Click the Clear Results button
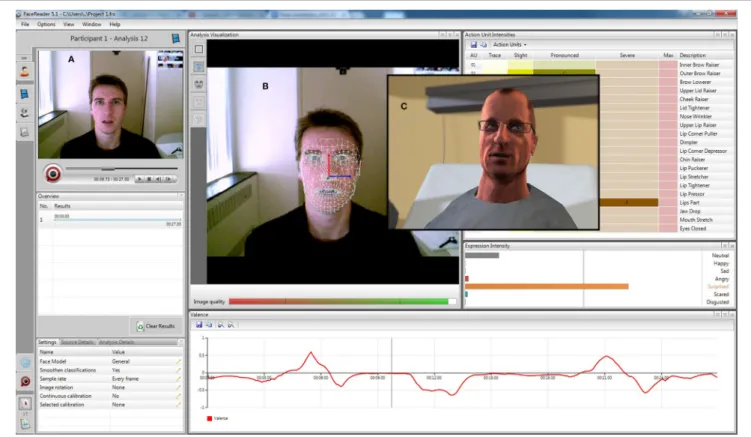This screenshot has height=437, width=751. 155,326
